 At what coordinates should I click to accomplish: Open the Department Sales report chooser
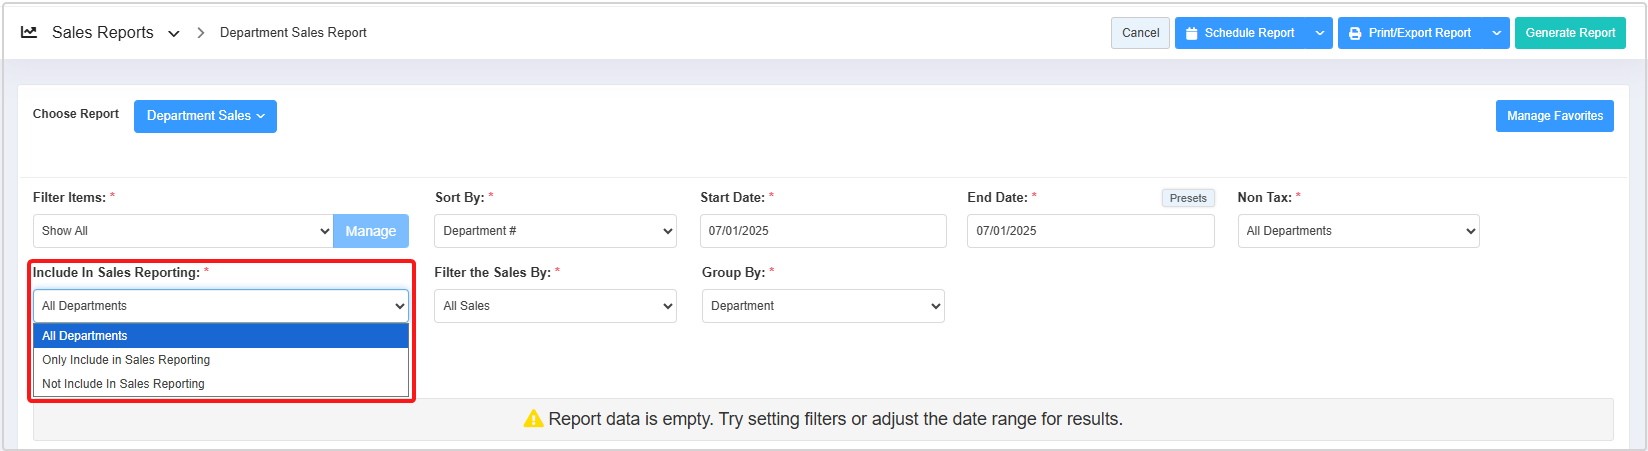205,116
